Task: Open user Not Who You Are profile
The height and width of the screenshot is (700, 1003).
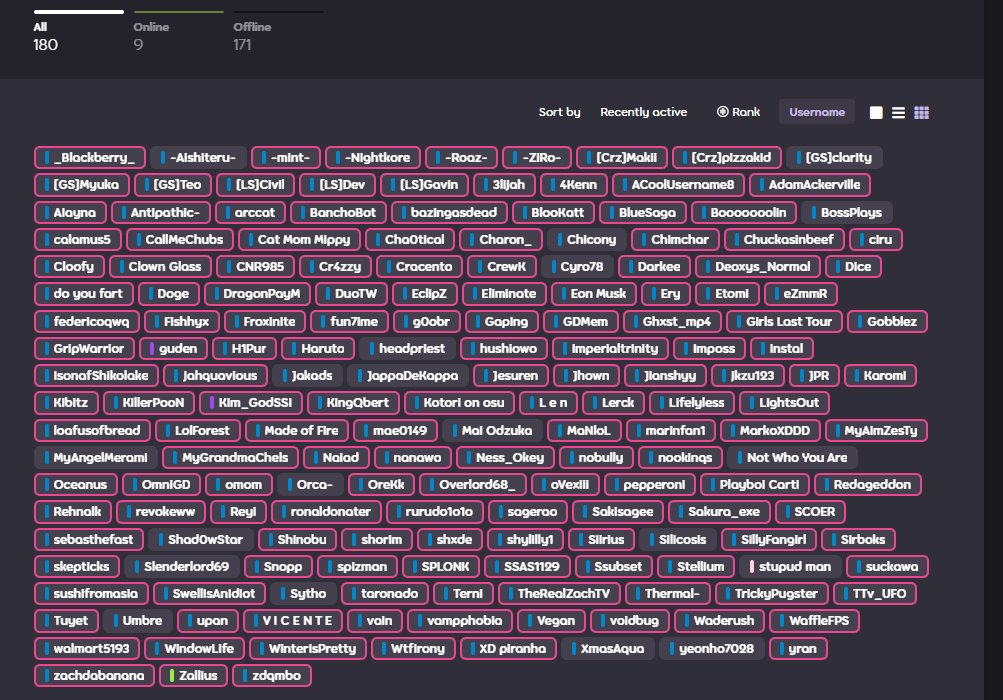Action: tap(793, 457)
